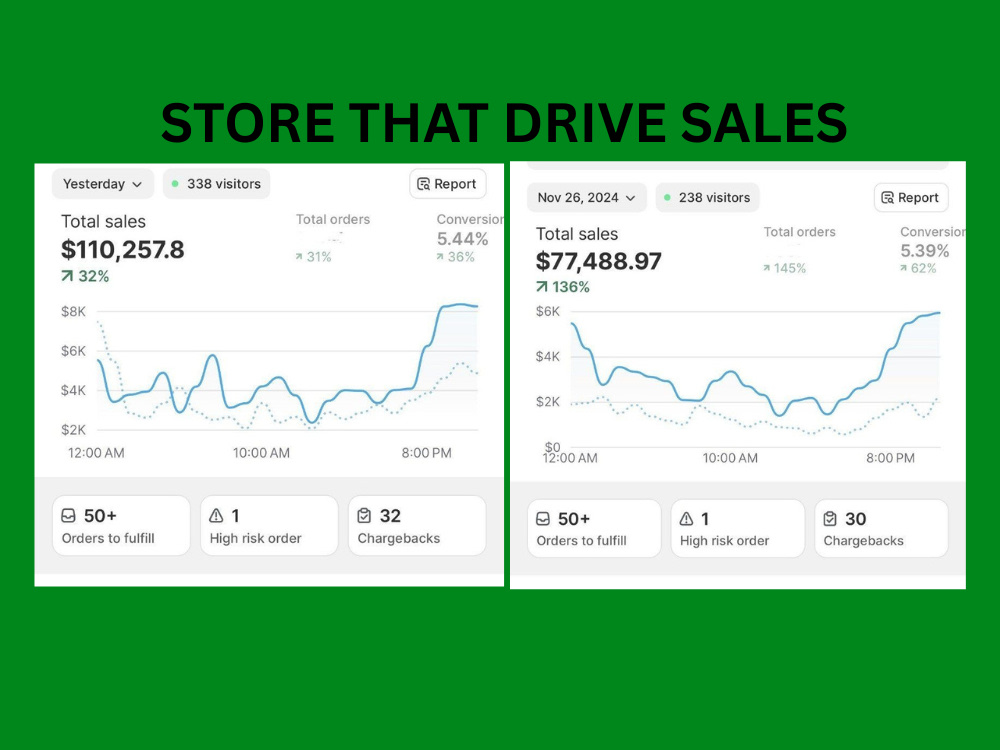Click the $8K axis label
1000x750 pixels.
tap(73, 311)
